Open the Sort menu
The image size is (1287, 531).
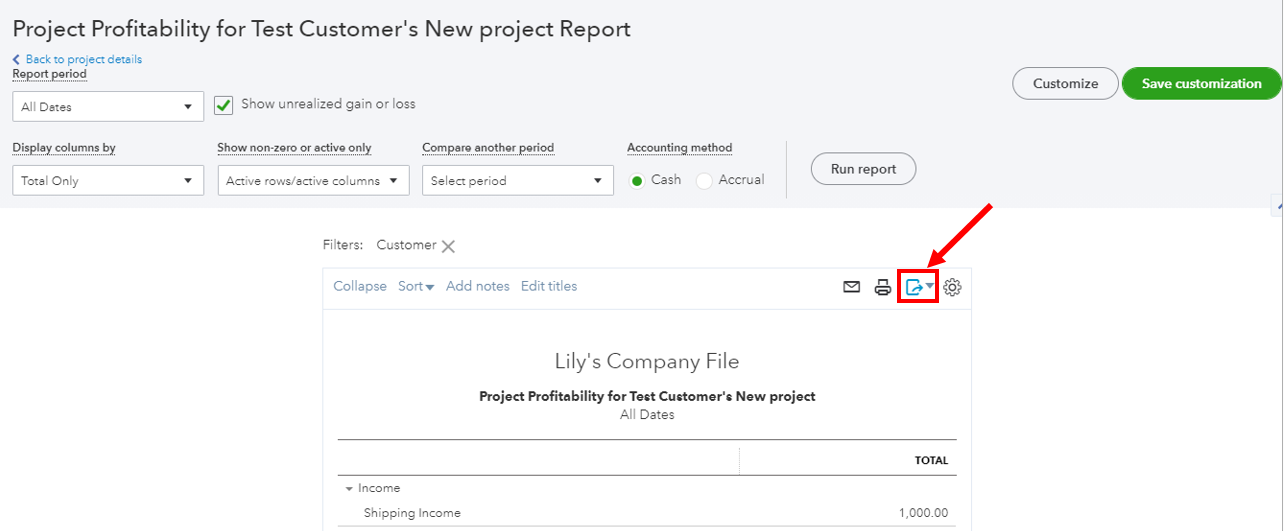pyautogui.click(x=416, y=287)
